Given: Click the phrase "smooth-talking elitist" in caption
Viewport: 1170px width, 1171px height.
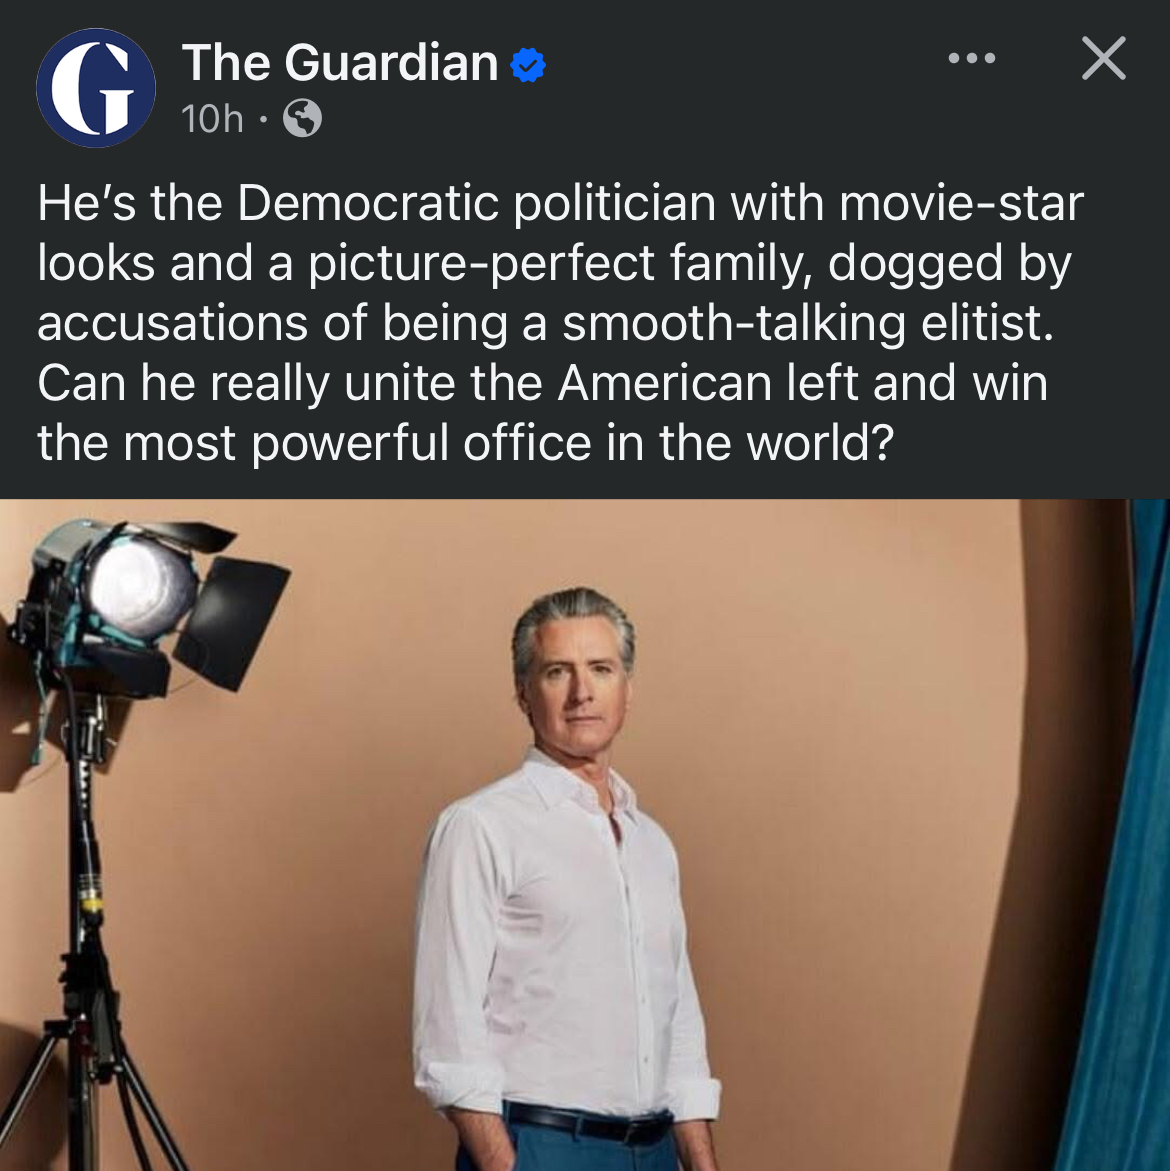Looking at the screenshot, I should (808, 323).
